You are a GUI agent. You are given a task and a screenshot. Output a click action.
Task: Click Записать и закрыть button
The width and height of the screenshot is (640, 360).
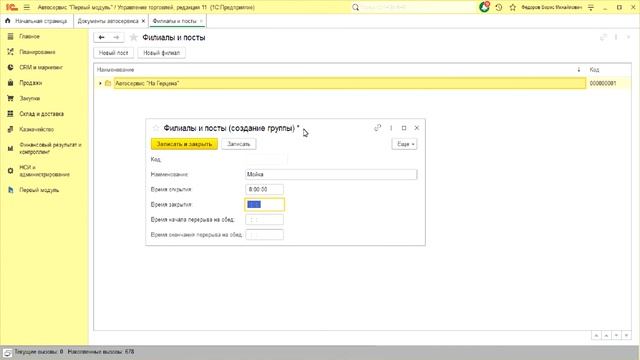pos(184,144)
